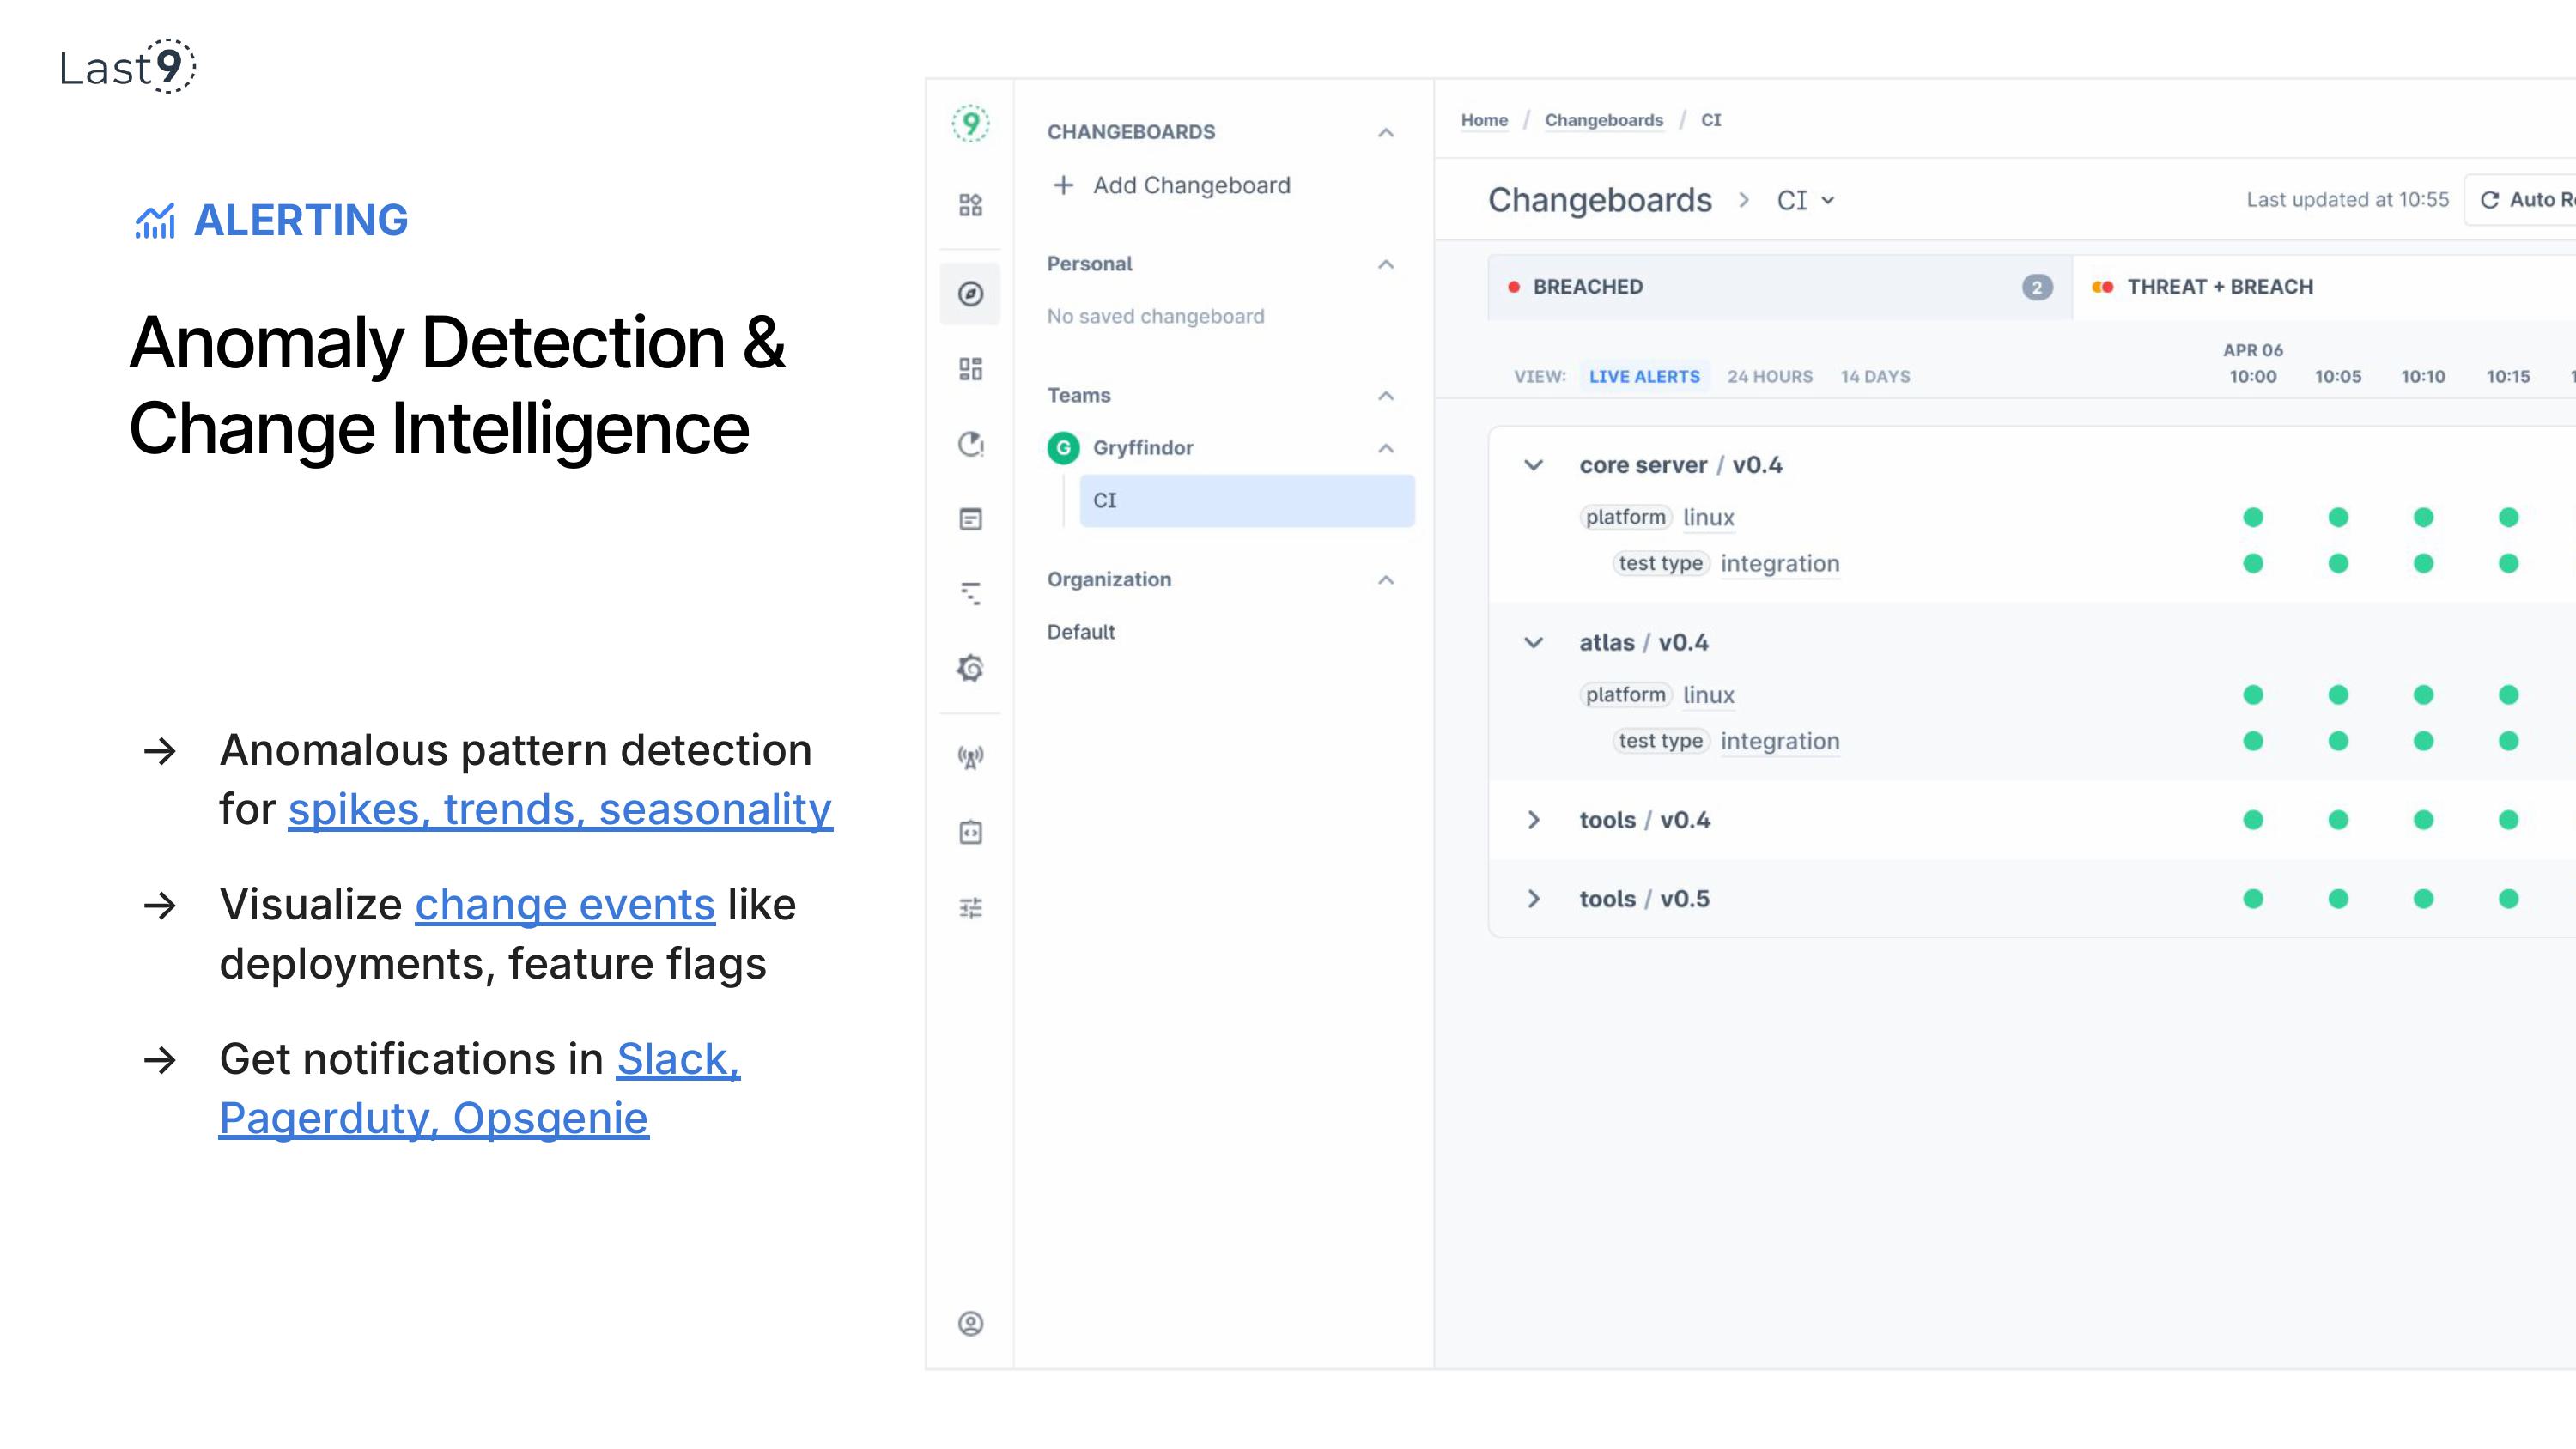The width and height of the screenshot is (2576, 1449).
Task: Click the Grafana-style gear icon in sidebar
Action: click(970, 668)
